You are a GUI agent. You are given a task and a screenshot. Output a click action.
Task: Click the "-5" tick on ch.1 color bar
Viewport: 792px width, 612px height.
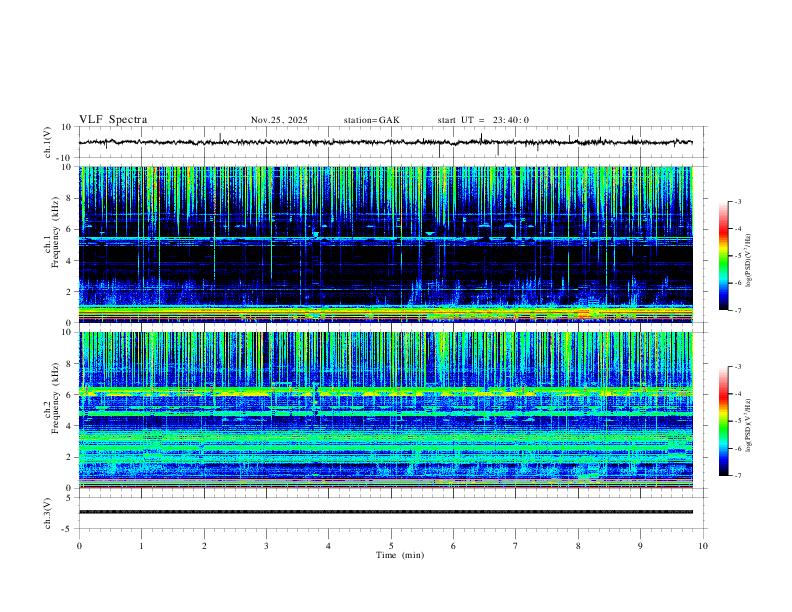click(x=737, y=256)
